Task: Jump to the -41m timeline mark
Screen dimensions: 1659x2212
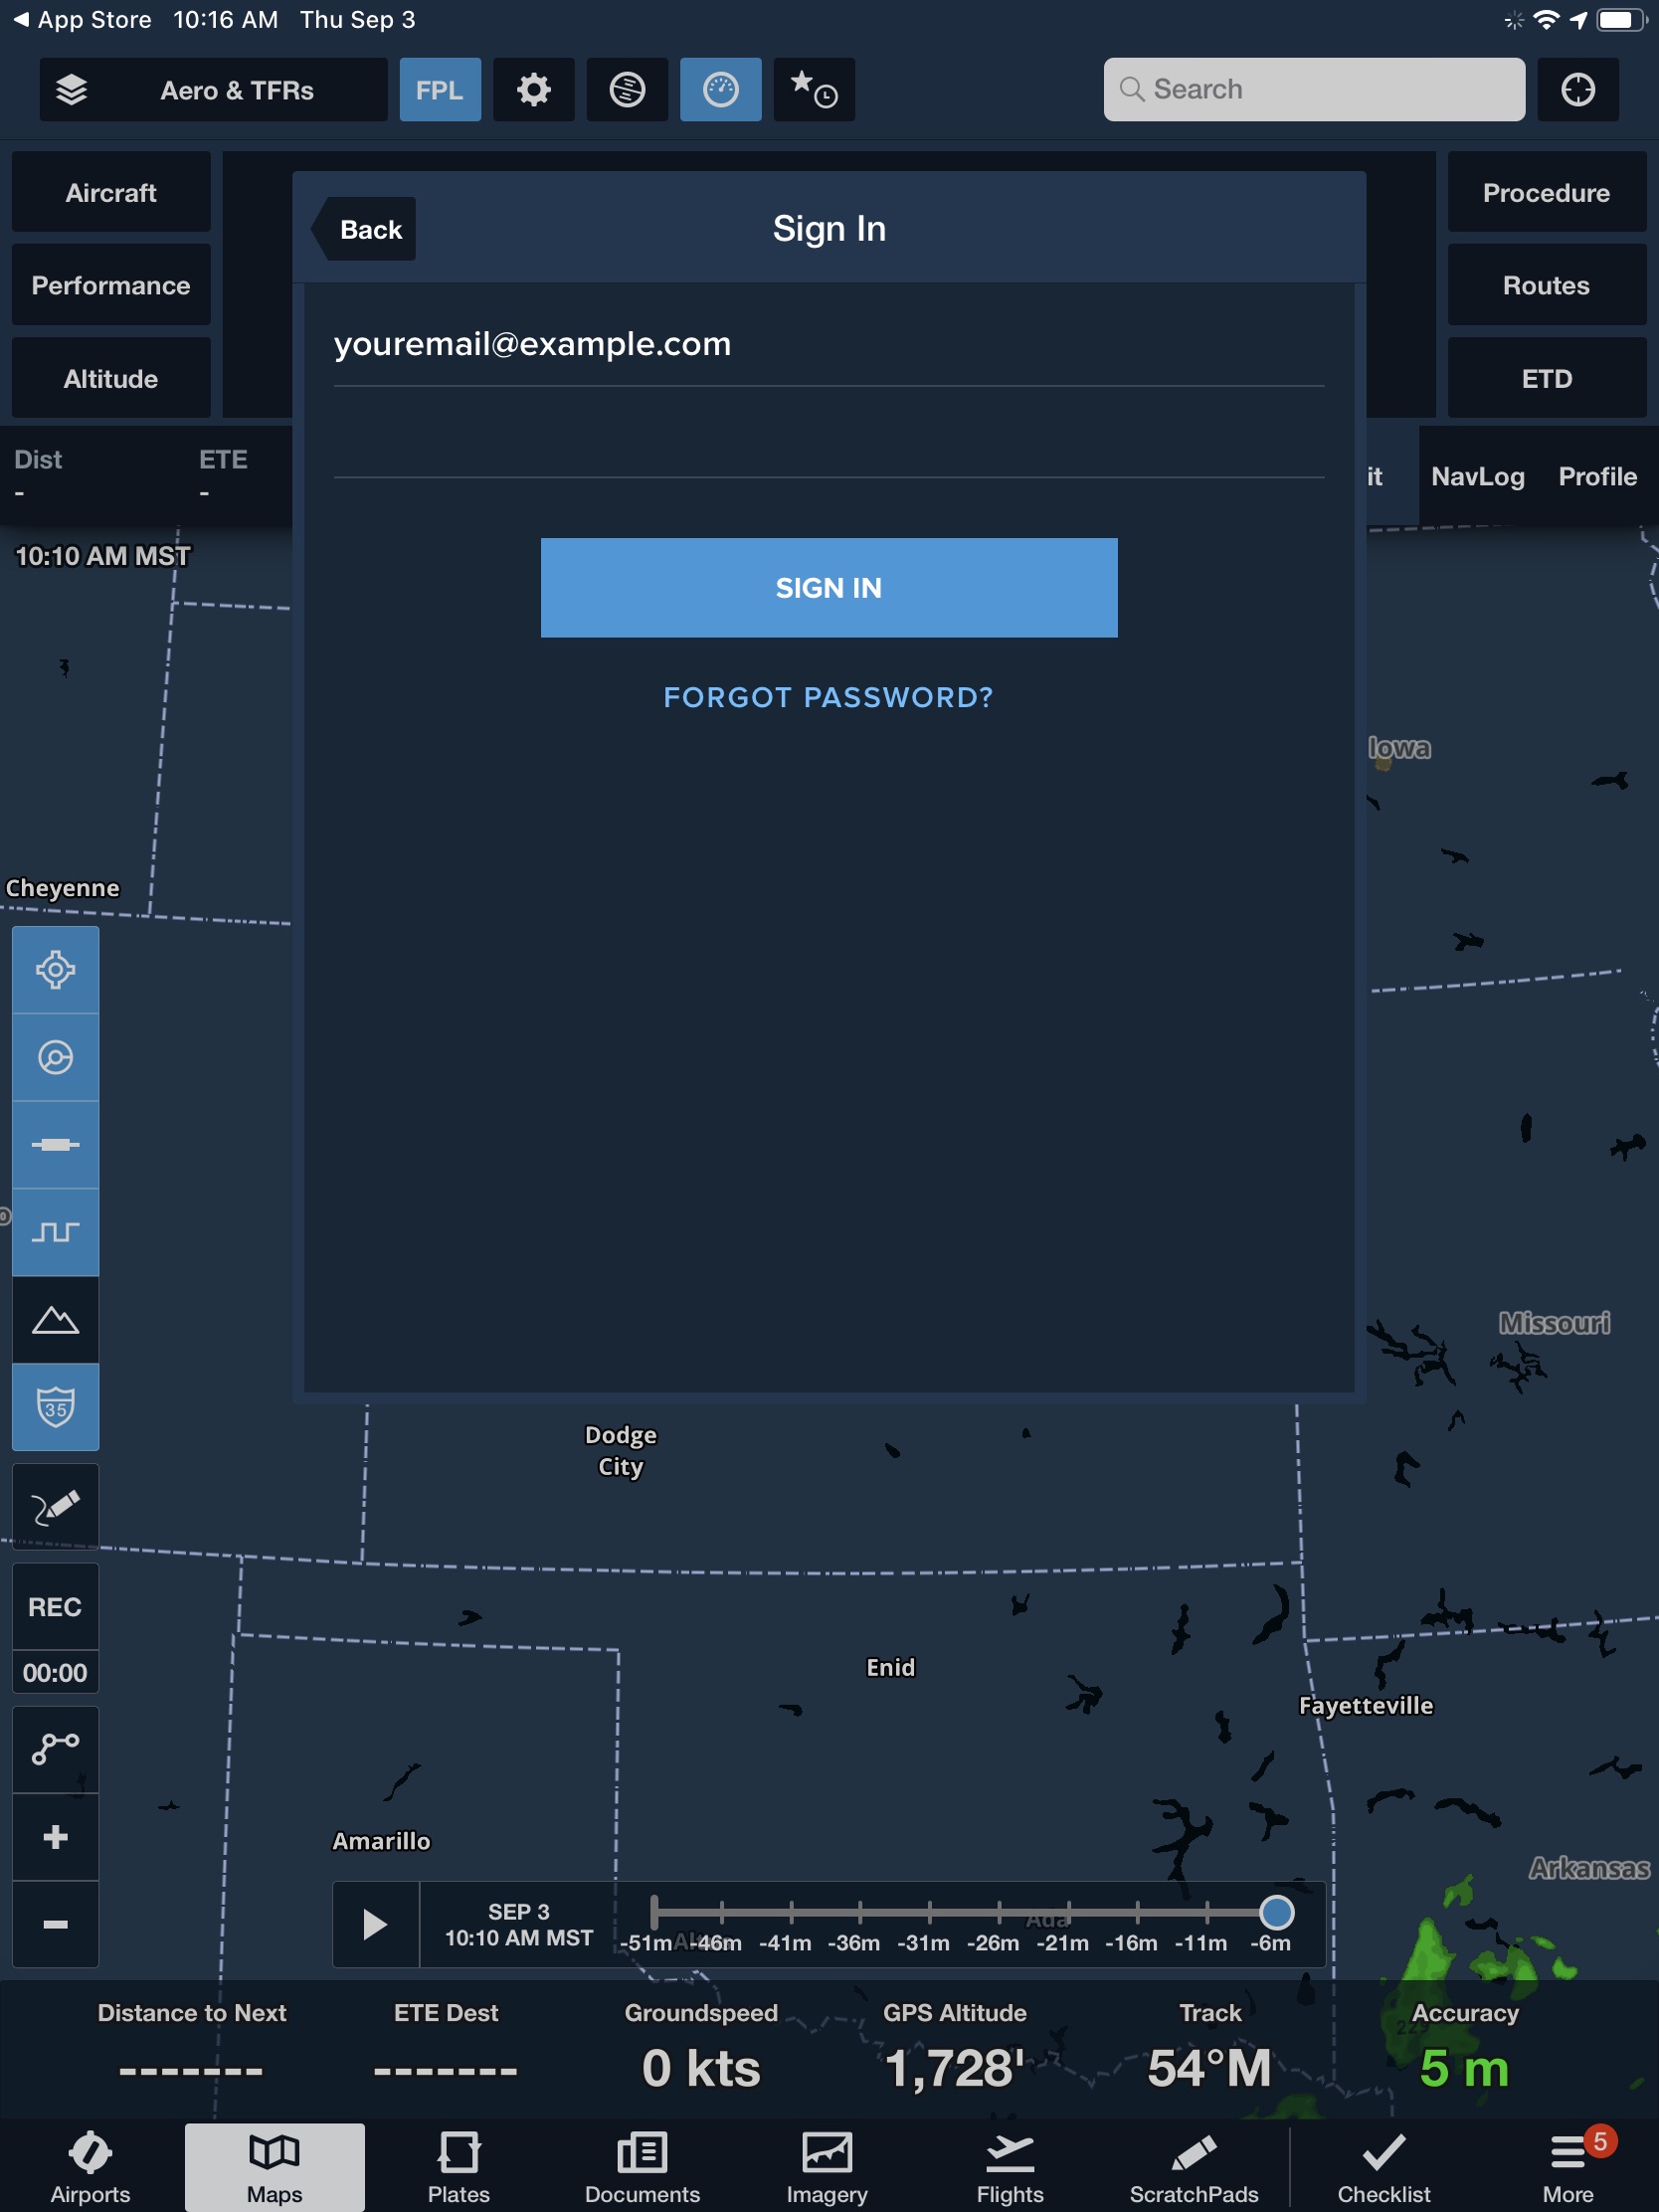Action: click(785, 1943)
